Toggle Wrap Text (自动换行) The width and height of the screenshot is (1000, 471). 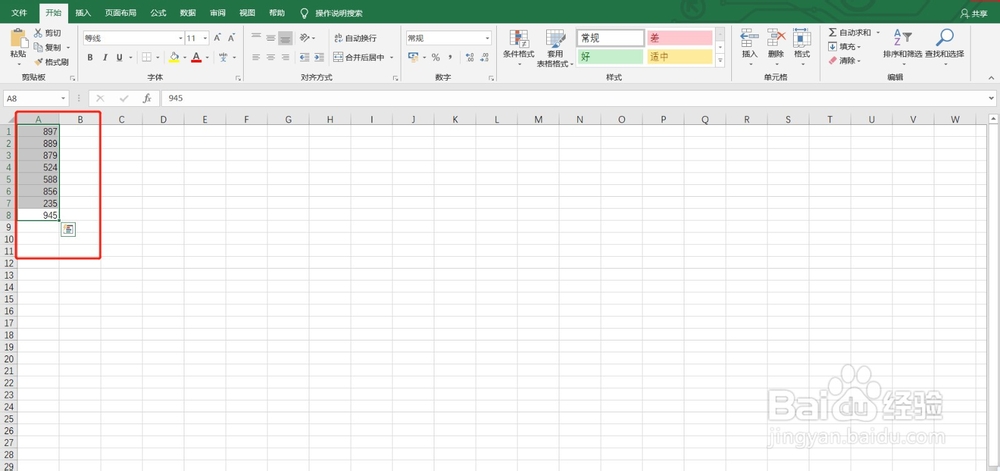coord(355,38)
